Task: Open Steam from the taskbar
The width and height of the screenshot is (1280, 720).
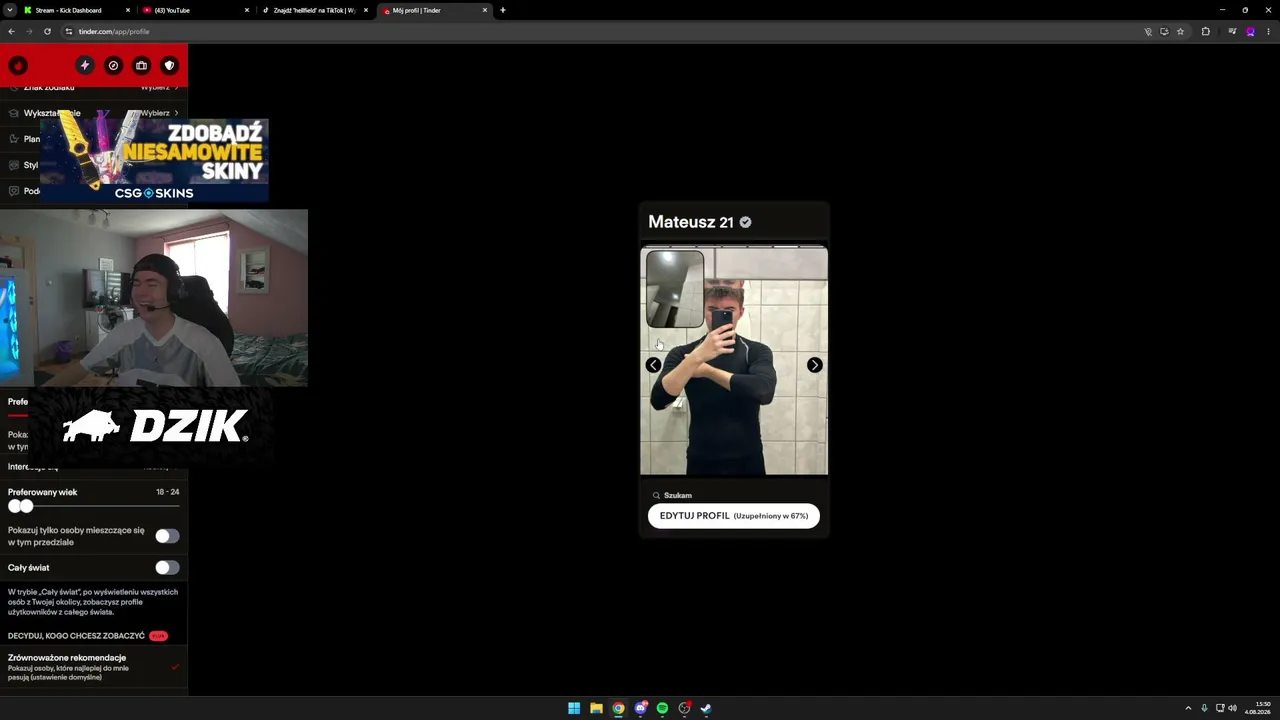Action: (x=706, y=708)
